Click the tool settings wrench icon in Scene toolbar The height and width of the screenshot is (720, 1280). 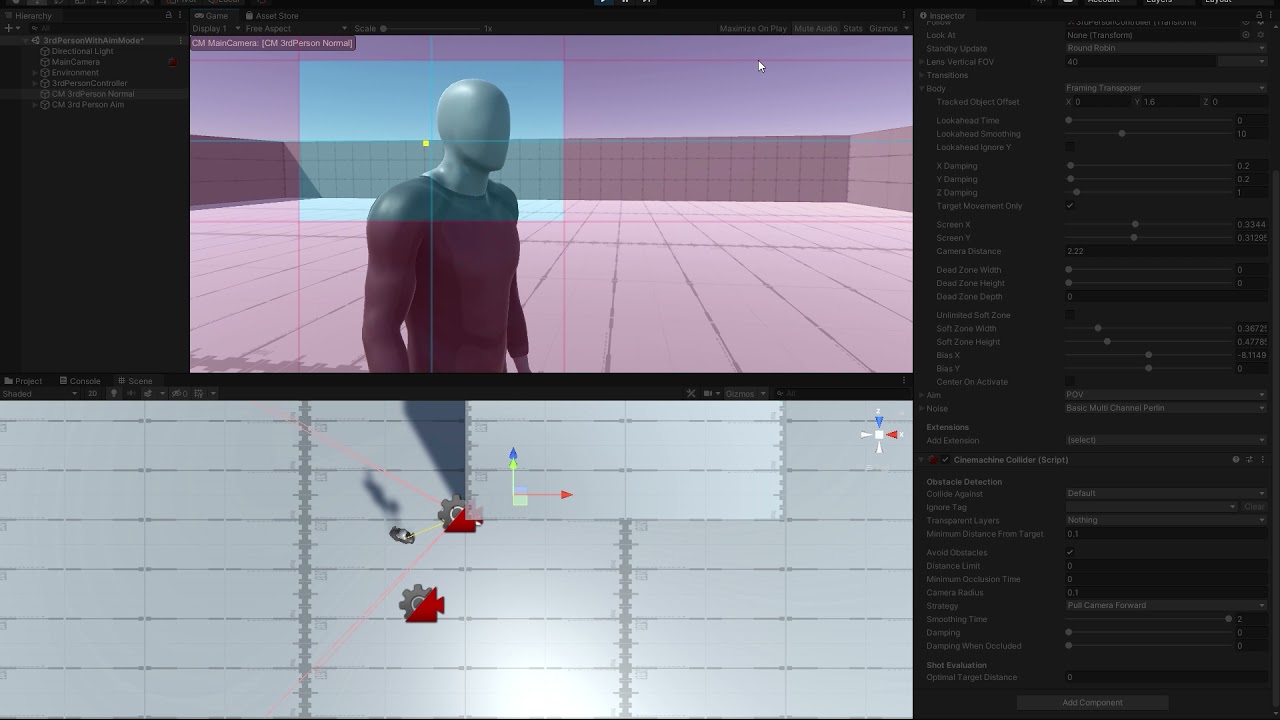pos(689,393)
